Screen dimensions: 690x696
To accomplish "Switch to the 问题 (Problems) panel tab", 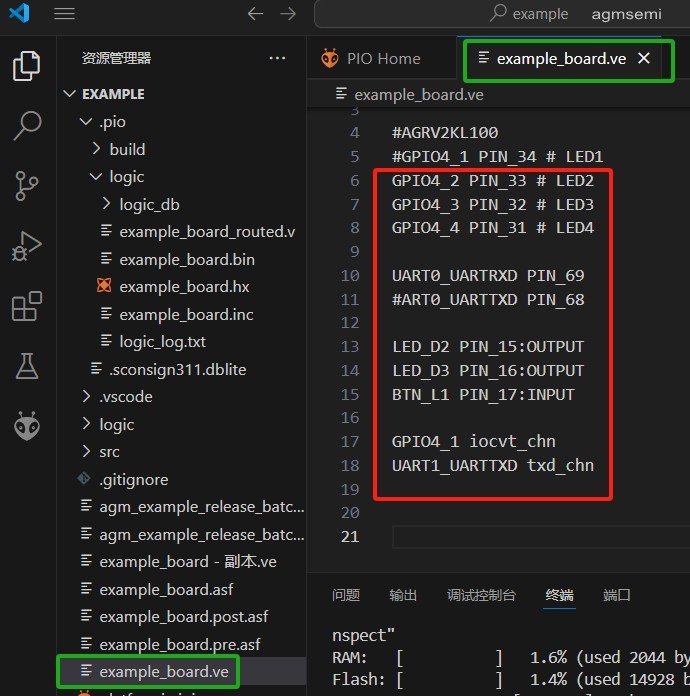I will pos(346,595).
